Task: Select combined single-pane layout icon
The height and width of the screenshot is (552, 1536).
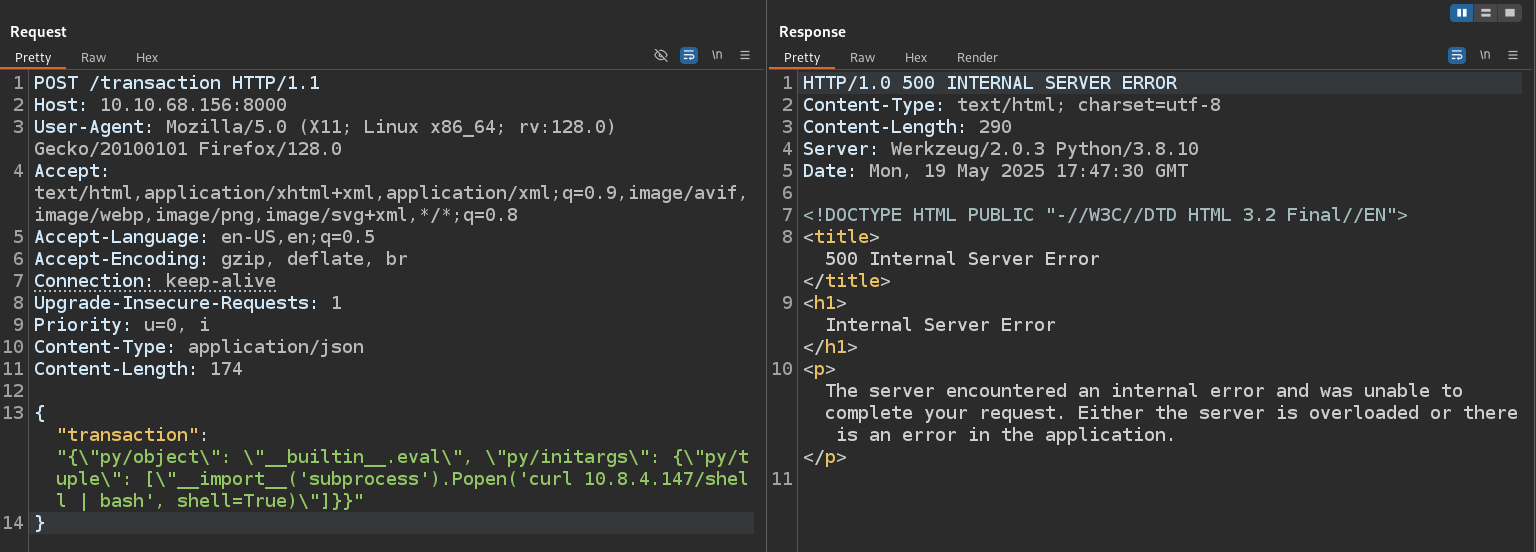Action: pos(1510,13)
